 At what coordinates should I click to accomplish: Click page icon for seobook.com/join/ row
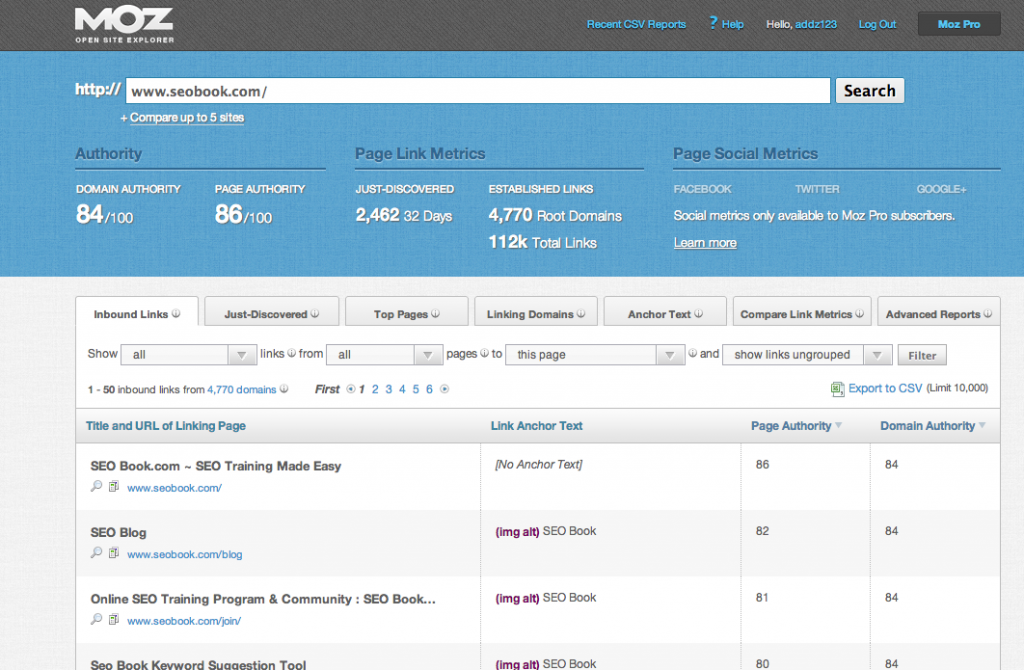114,620
